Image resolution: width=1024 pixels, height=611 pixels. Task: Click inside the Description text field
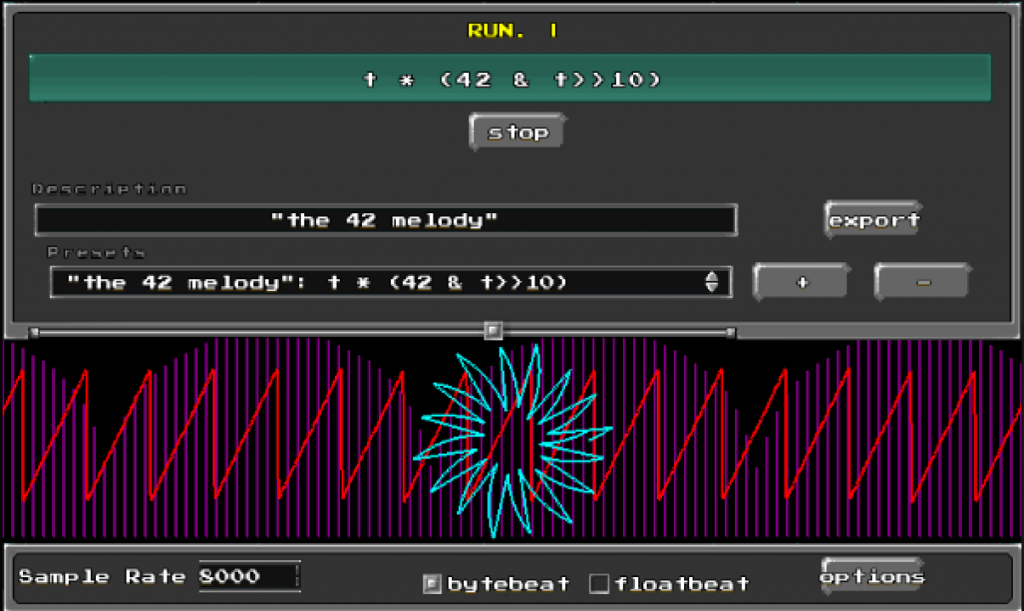tap(385, 219)
